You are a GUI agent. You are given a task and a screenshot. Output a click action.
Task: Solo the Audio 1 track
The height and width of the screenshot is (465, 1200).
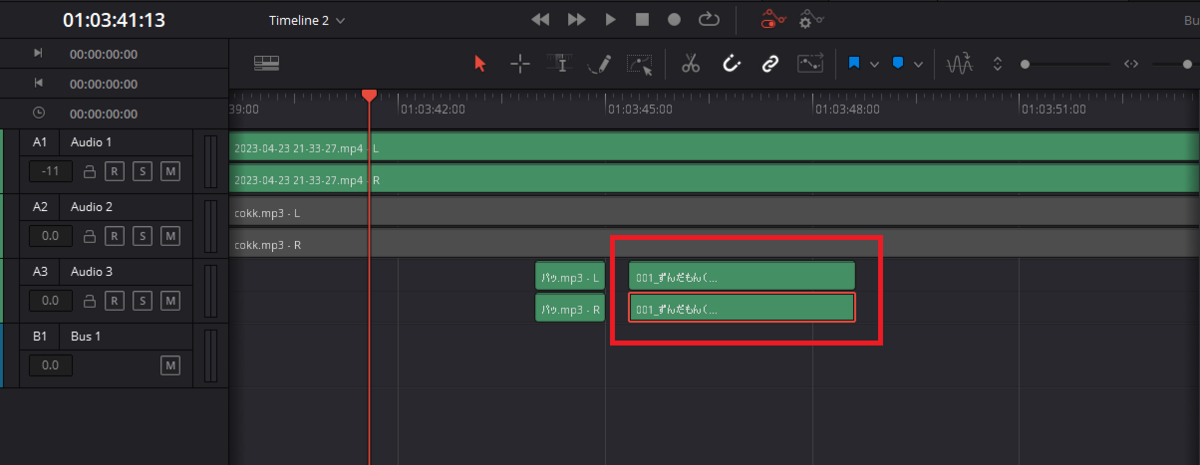tap(143, 172)
